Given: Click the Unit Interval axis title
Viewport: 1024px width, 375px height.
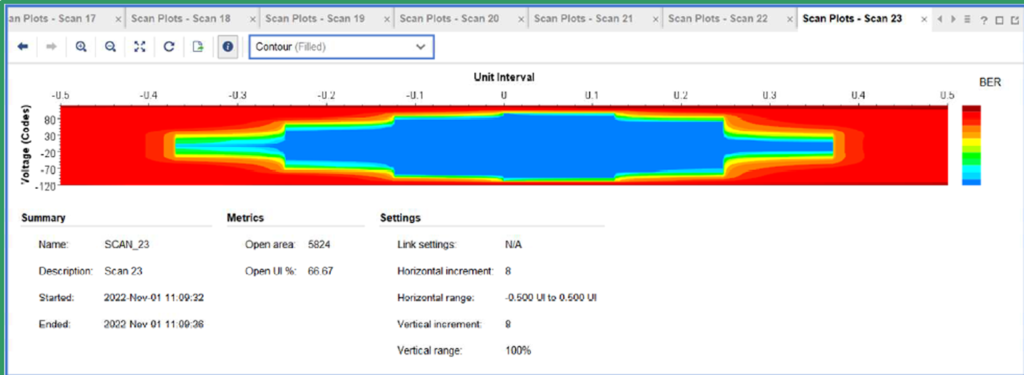Looking at the screenshot, I should pyautogui.click(x=504, y=76).
